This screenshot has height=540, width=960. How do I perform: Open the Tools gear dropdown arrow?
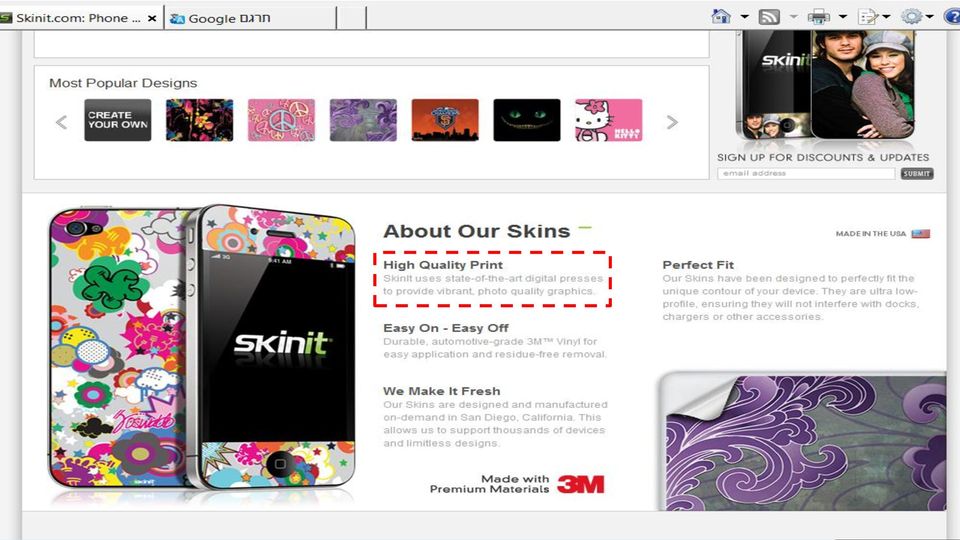click(x=929, y=17)
